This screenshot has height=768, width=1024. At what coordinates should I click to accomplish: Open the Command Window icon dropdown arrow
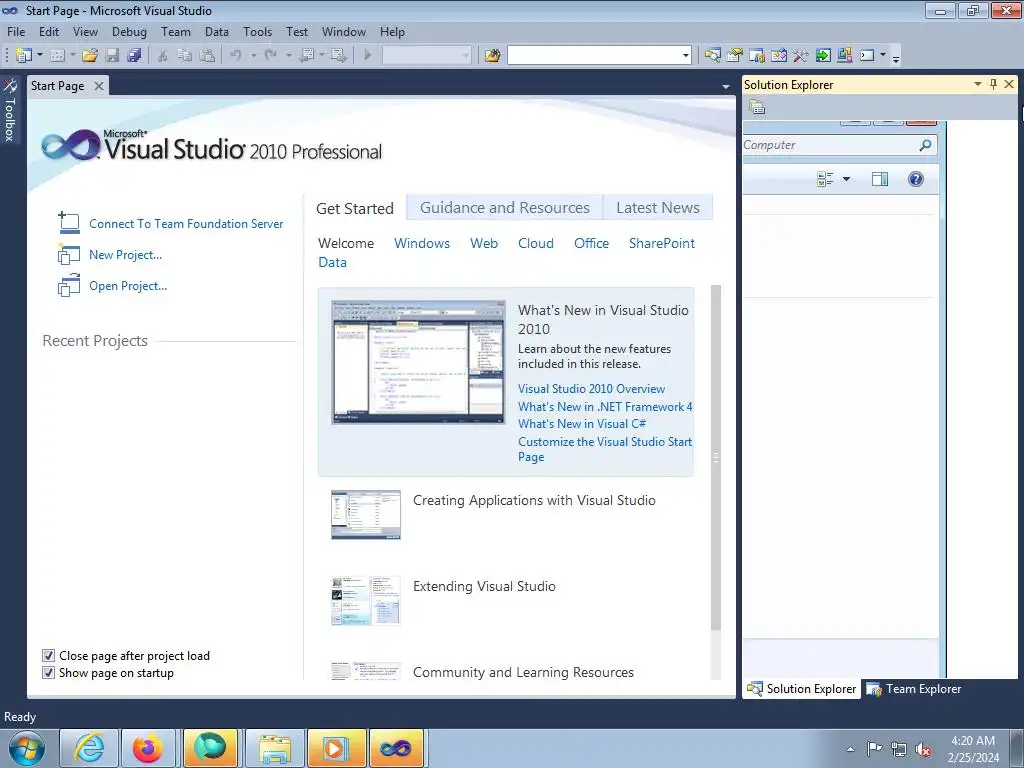point(883,56)
